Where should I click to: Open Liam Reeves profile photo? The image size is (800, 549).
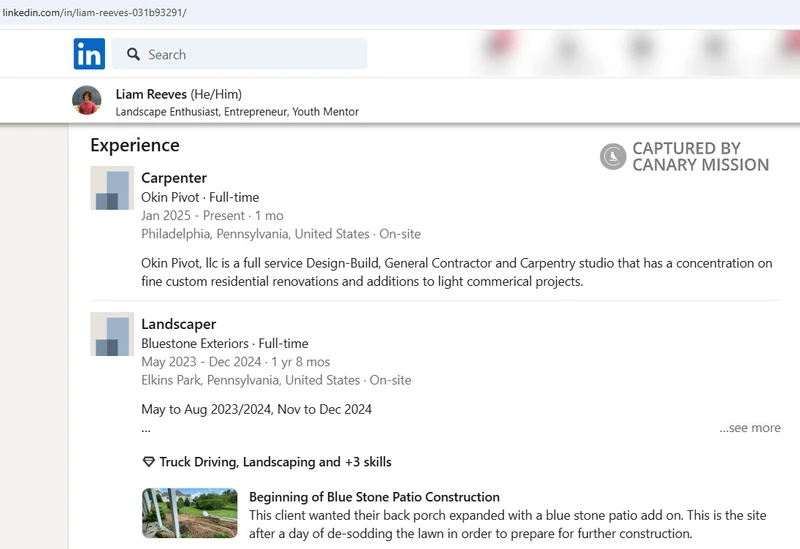point(87,100)
